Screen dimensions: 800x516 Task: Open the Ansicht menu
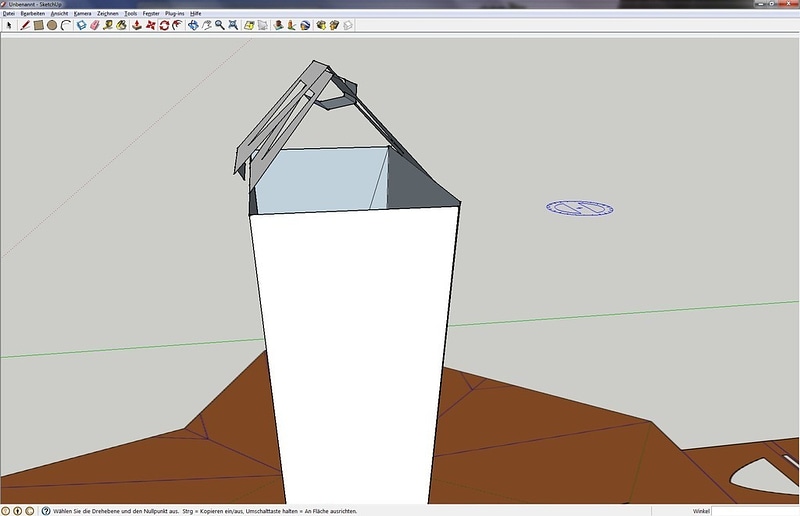click(59, 13)
